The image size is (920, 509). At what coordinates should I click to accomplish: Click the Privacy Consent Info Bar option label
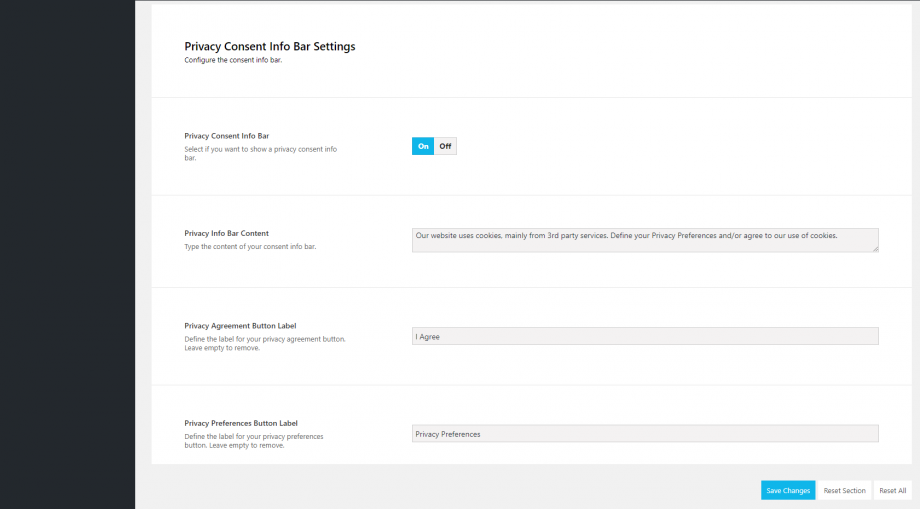pyautogui.click(x=226, y=135)
